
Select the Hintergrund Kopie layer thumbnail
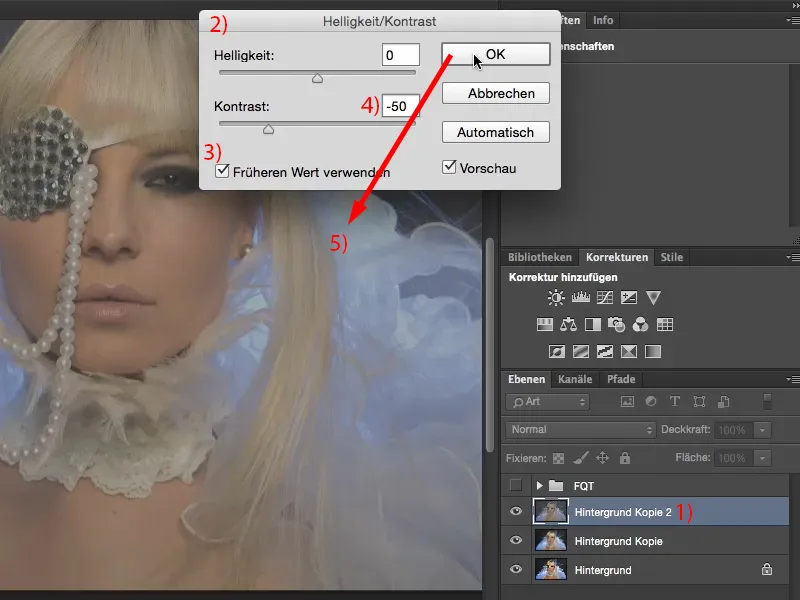tap(551, 540)
